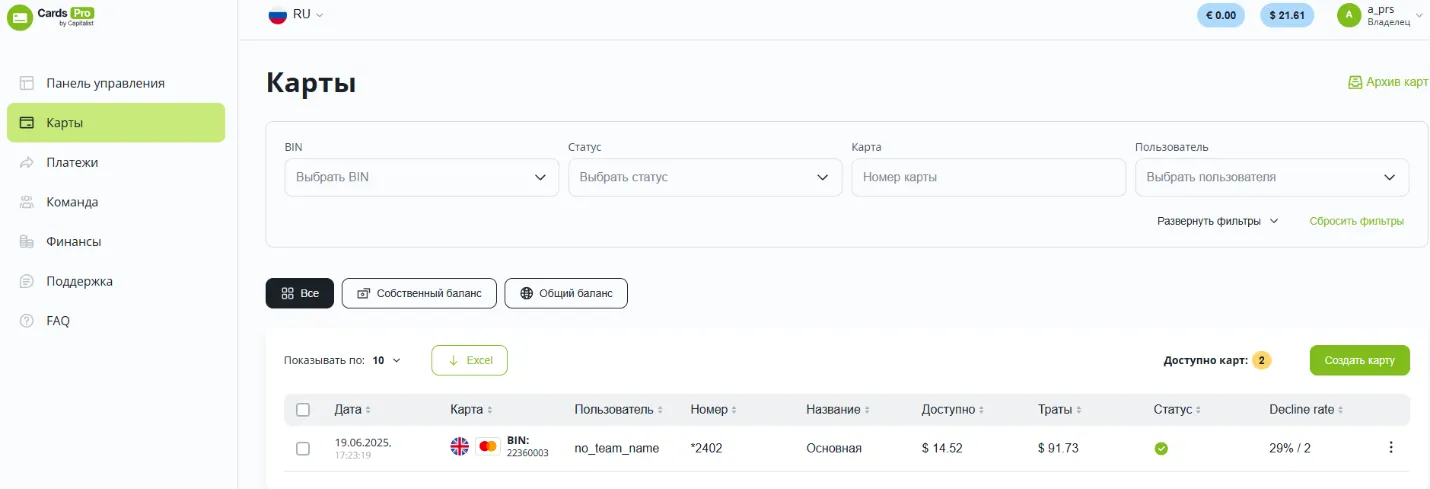1430x489 pixels.
Task: Select the Все tab
Action: tap(300, 293)
